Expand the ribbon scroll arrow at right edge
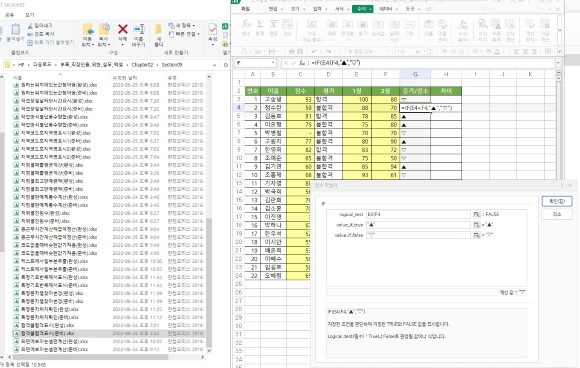 pos(560,30)
